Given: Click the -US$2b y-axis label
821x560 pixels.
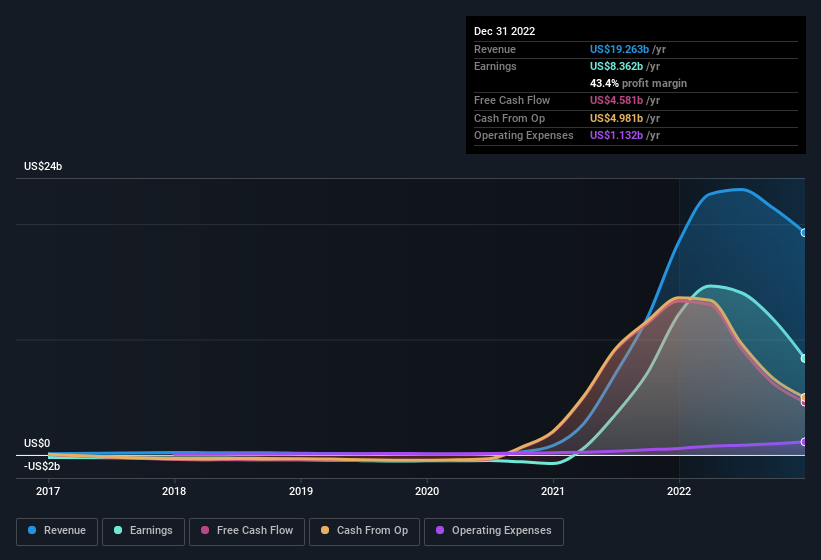Looking at the screenshot, I should click(42, 466).
